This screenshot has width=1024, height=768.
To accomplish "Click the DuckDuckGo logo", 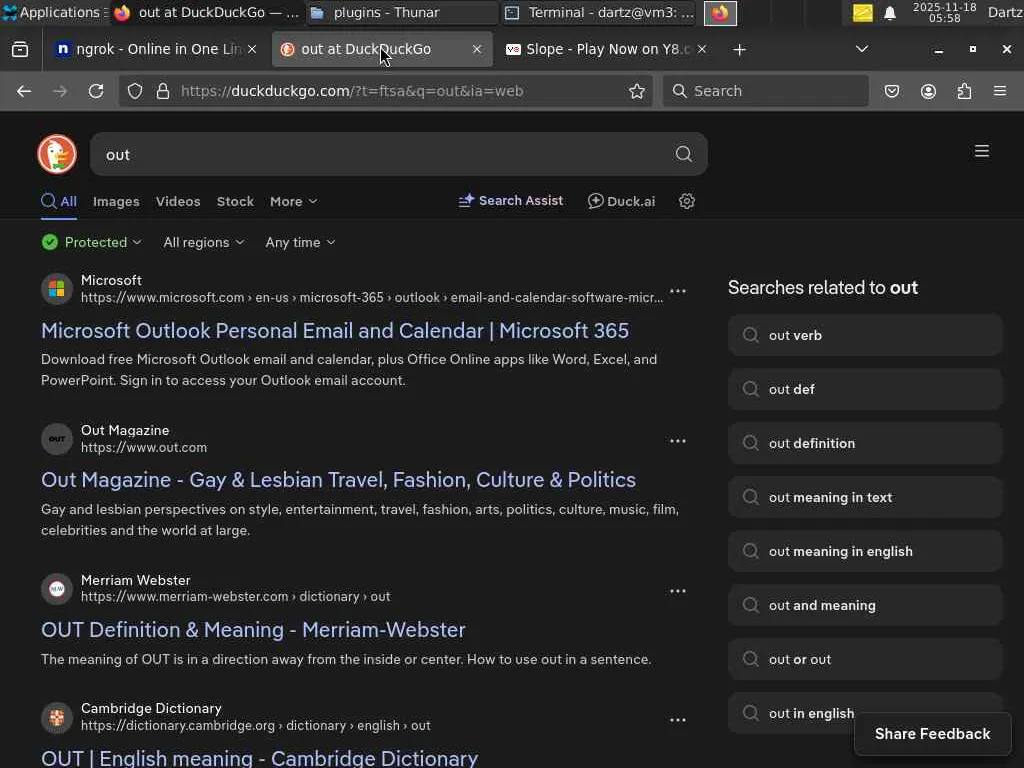I will 57,154.
